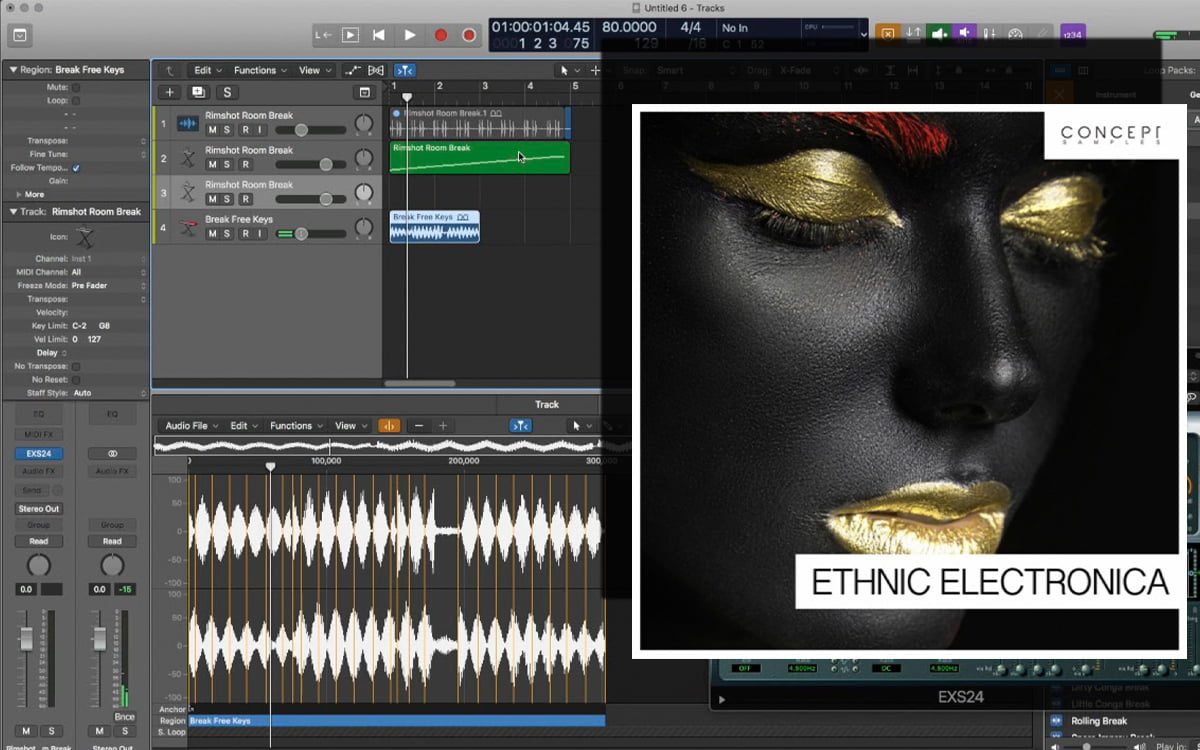The width and height of the screenshot is (1200, 750).
Task: Switch to the Track tab in editor
Action: (x=547, y=404)
